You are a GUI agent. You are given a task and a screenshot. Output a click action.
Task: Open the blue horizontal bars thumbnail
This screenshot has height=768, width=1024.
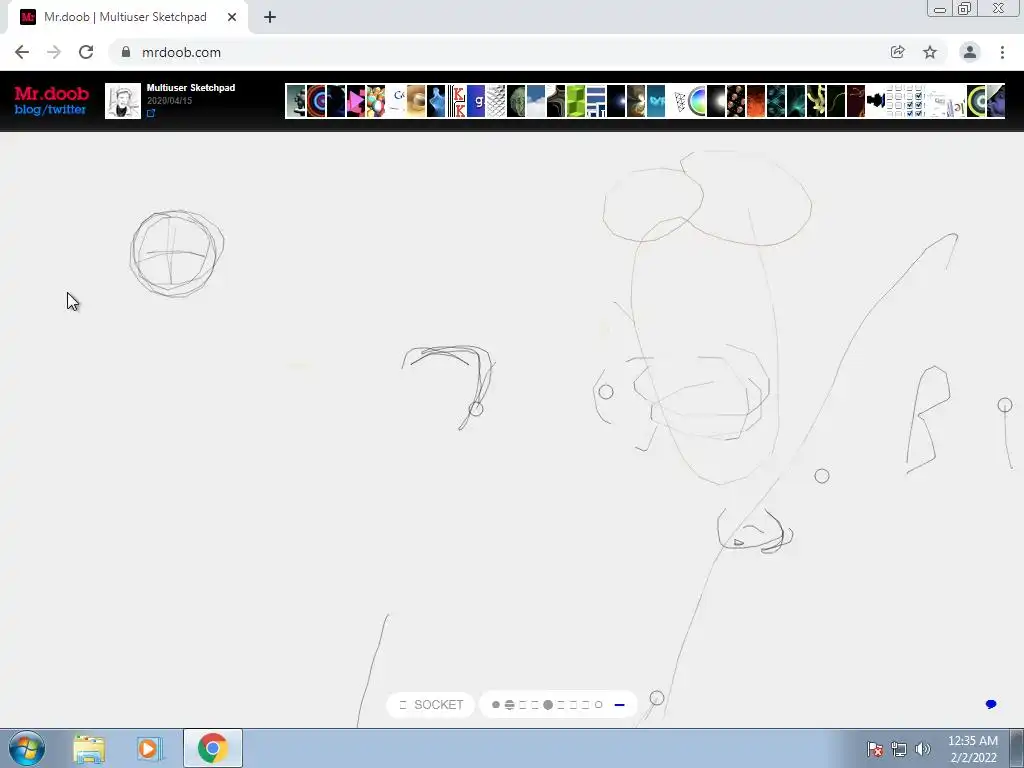point(596,101)
